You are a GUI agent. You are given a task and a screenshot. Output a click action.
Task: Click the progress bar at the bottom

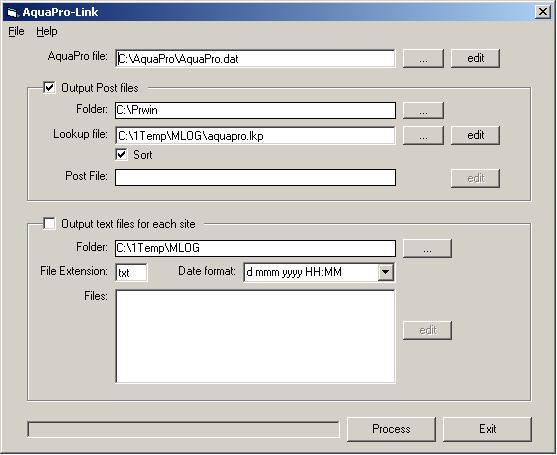[183, 429]
